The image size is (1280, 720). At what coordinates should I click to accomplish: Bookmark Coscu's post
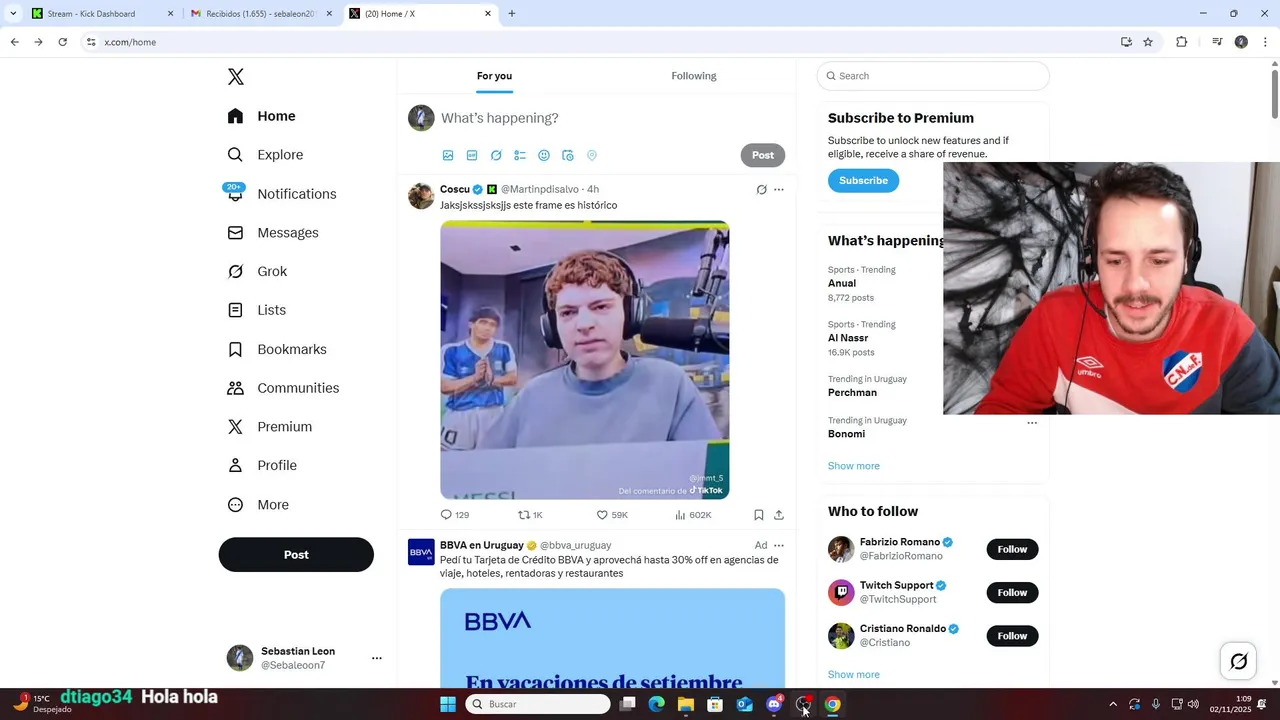[759, 515]
